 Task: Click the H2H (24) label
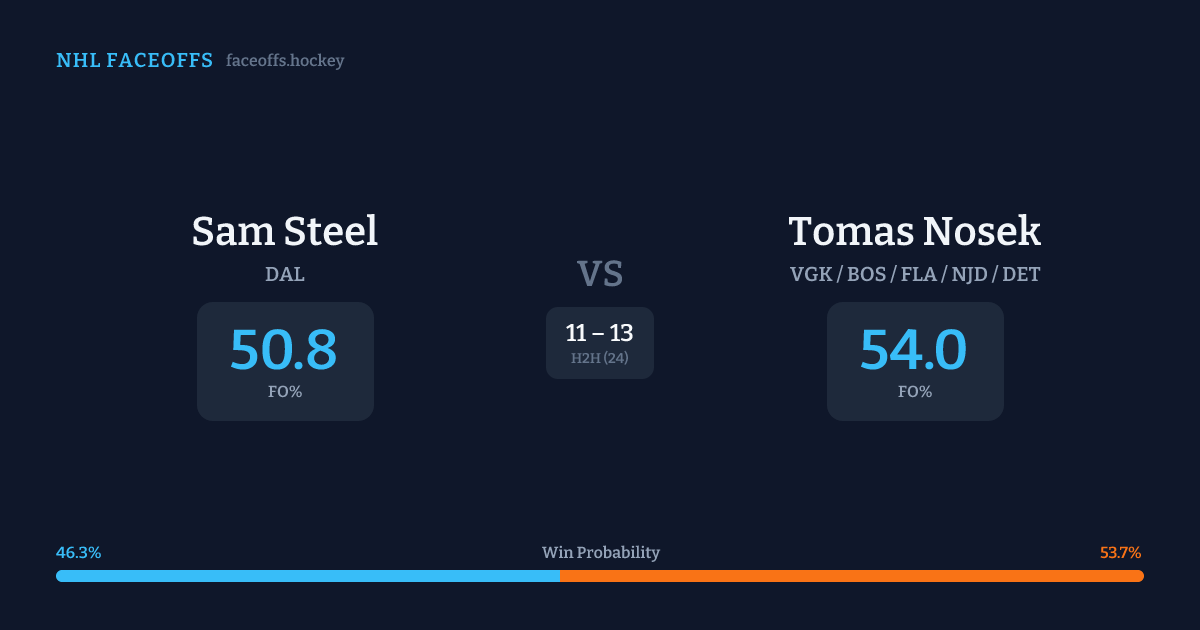[x=600, y=358]
